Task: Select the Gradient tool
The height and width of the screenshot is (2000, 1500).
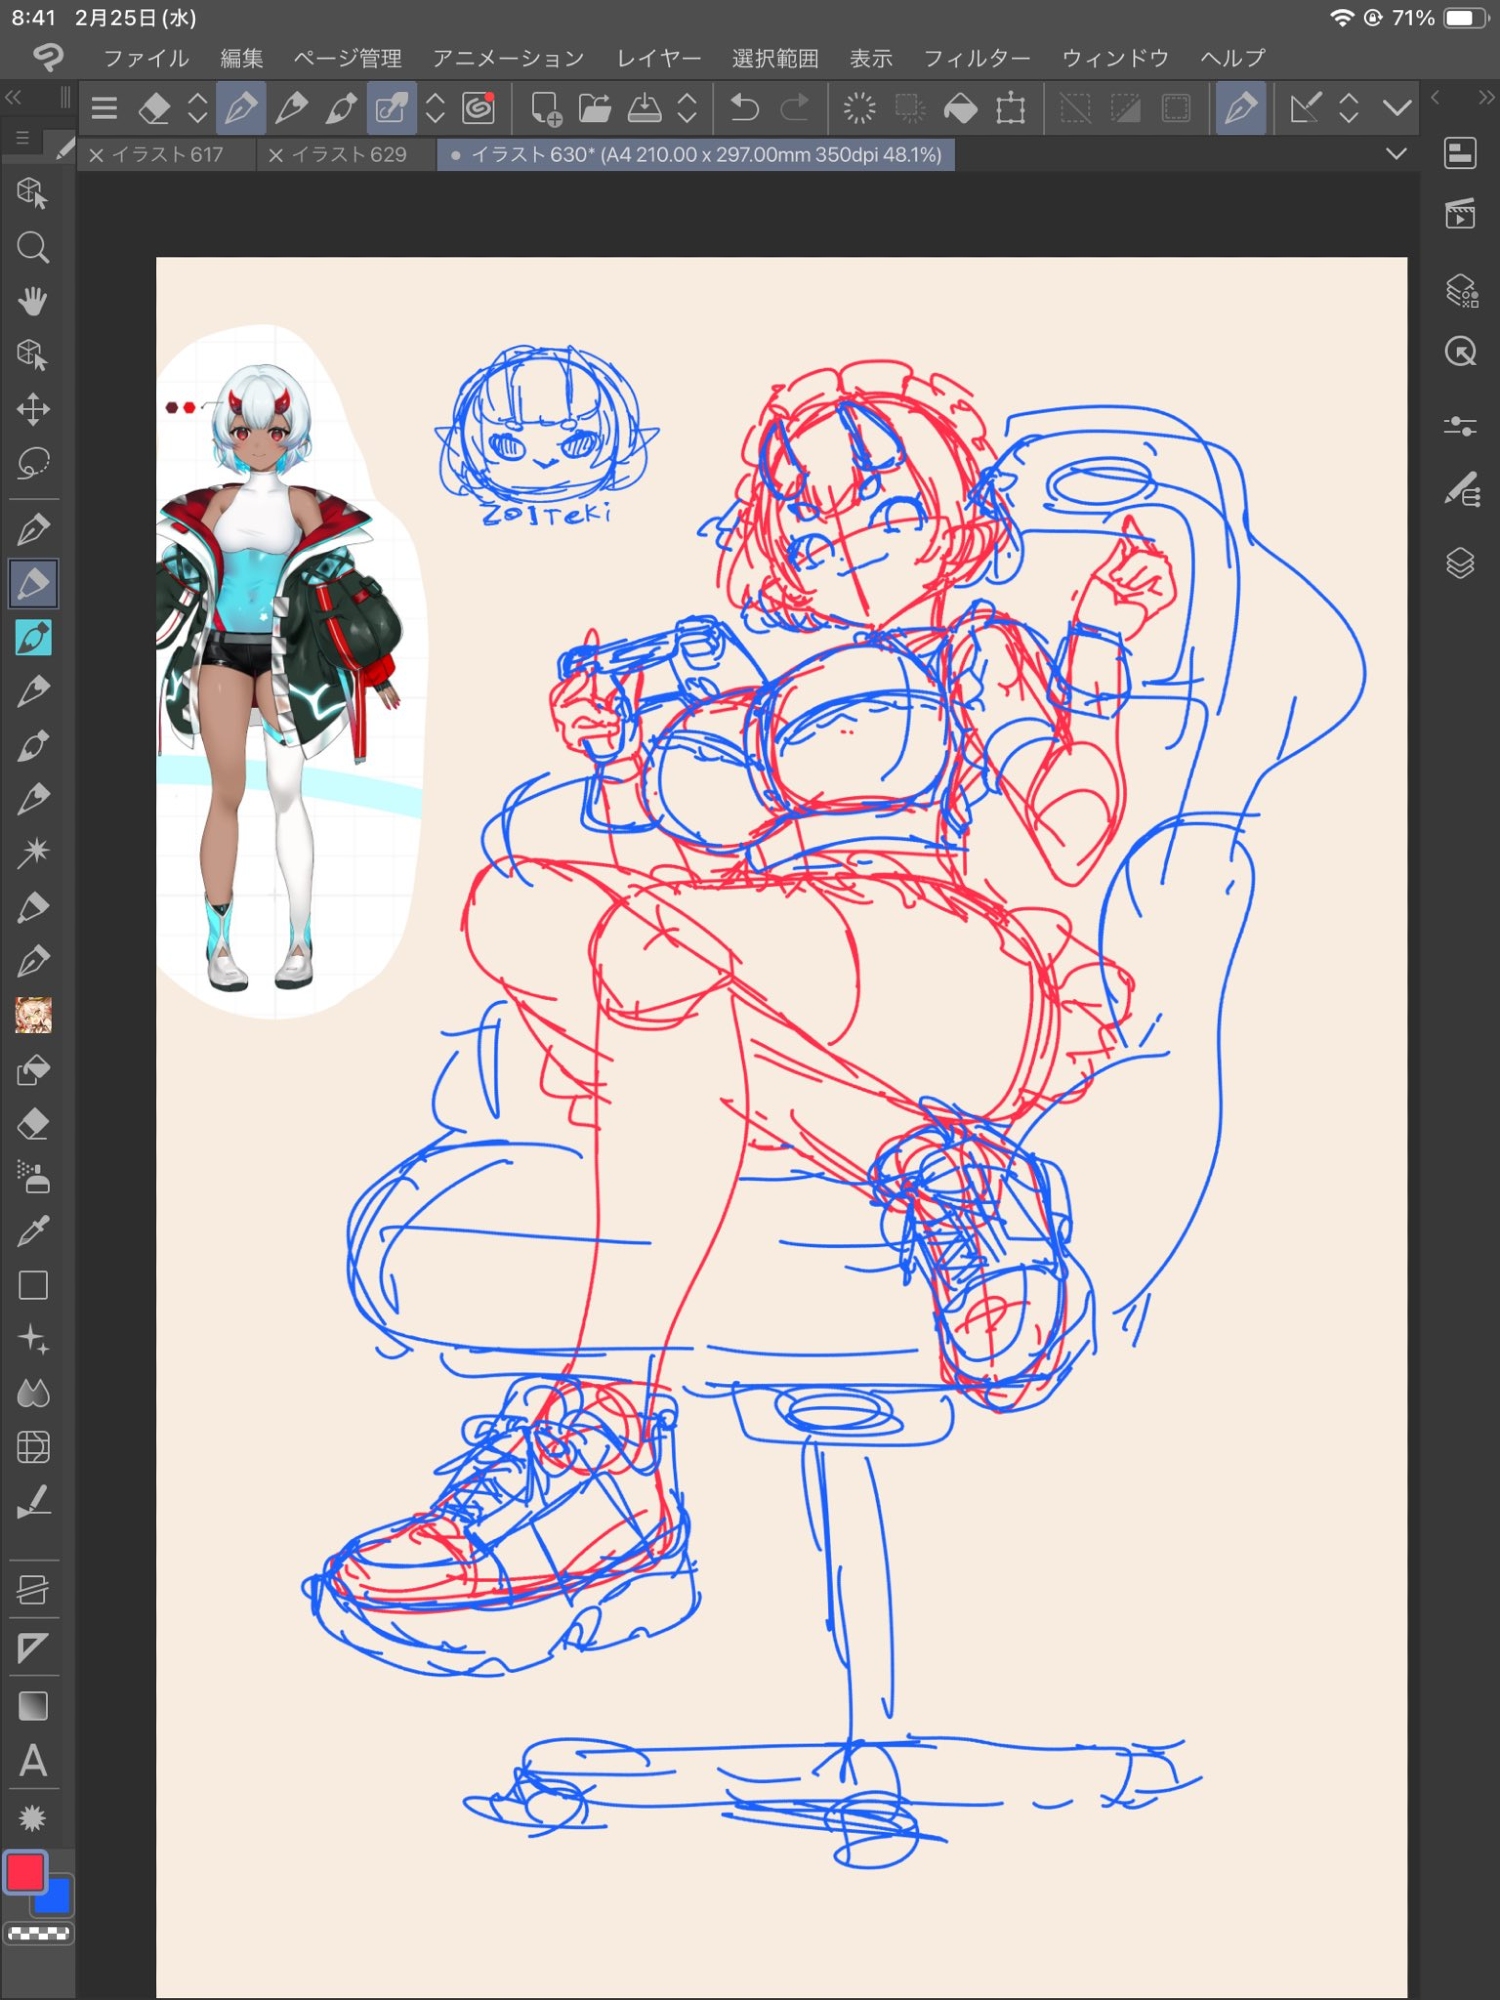Action: point(33,1705)
